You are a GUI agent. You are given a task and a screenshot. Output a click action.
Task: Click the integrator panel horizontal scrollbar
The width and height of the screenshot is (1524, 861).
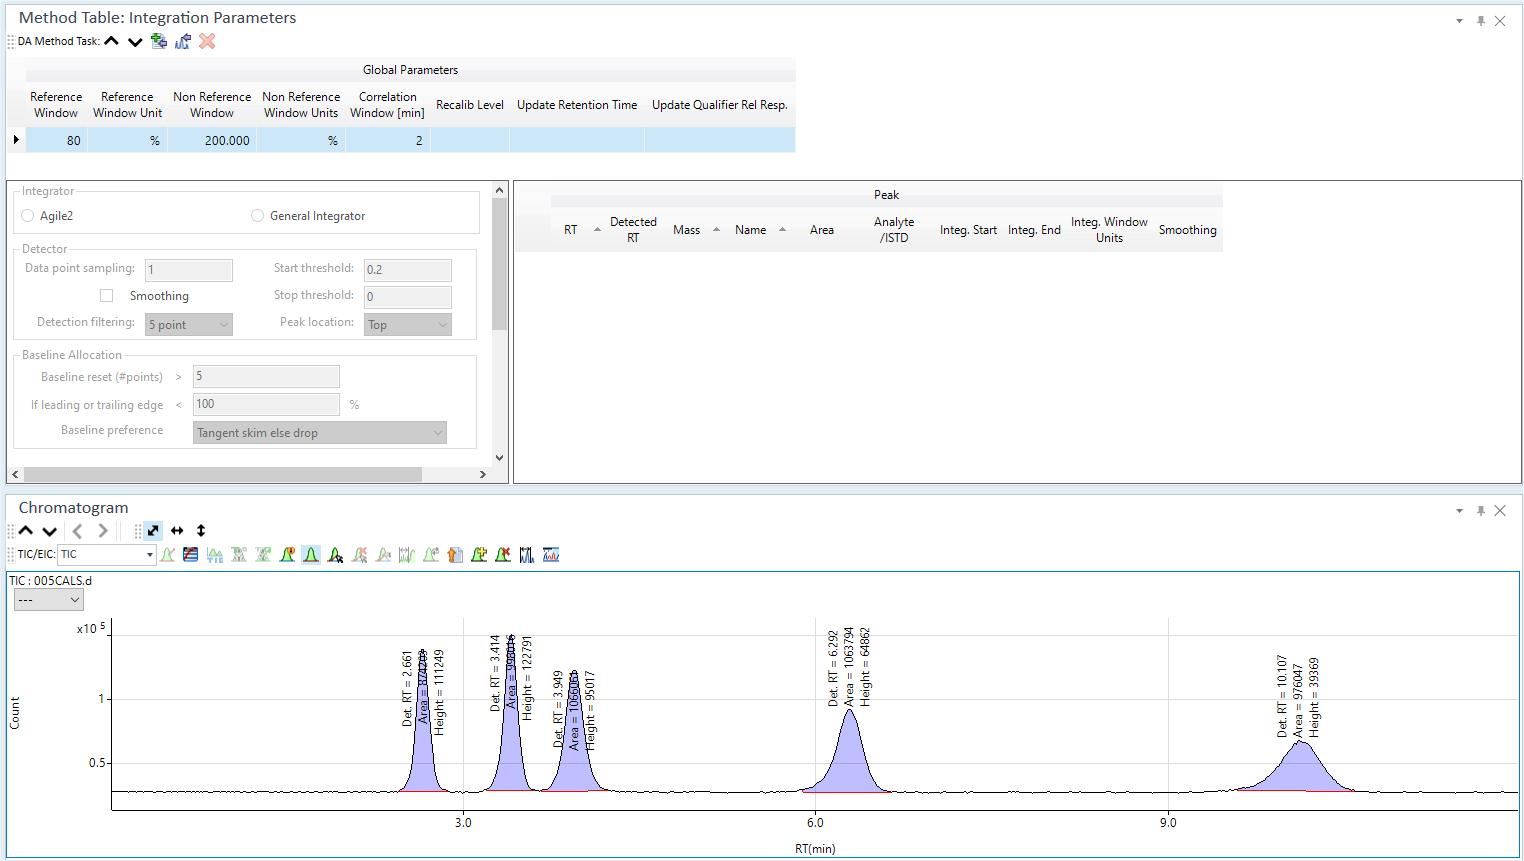tap(222, 475)
